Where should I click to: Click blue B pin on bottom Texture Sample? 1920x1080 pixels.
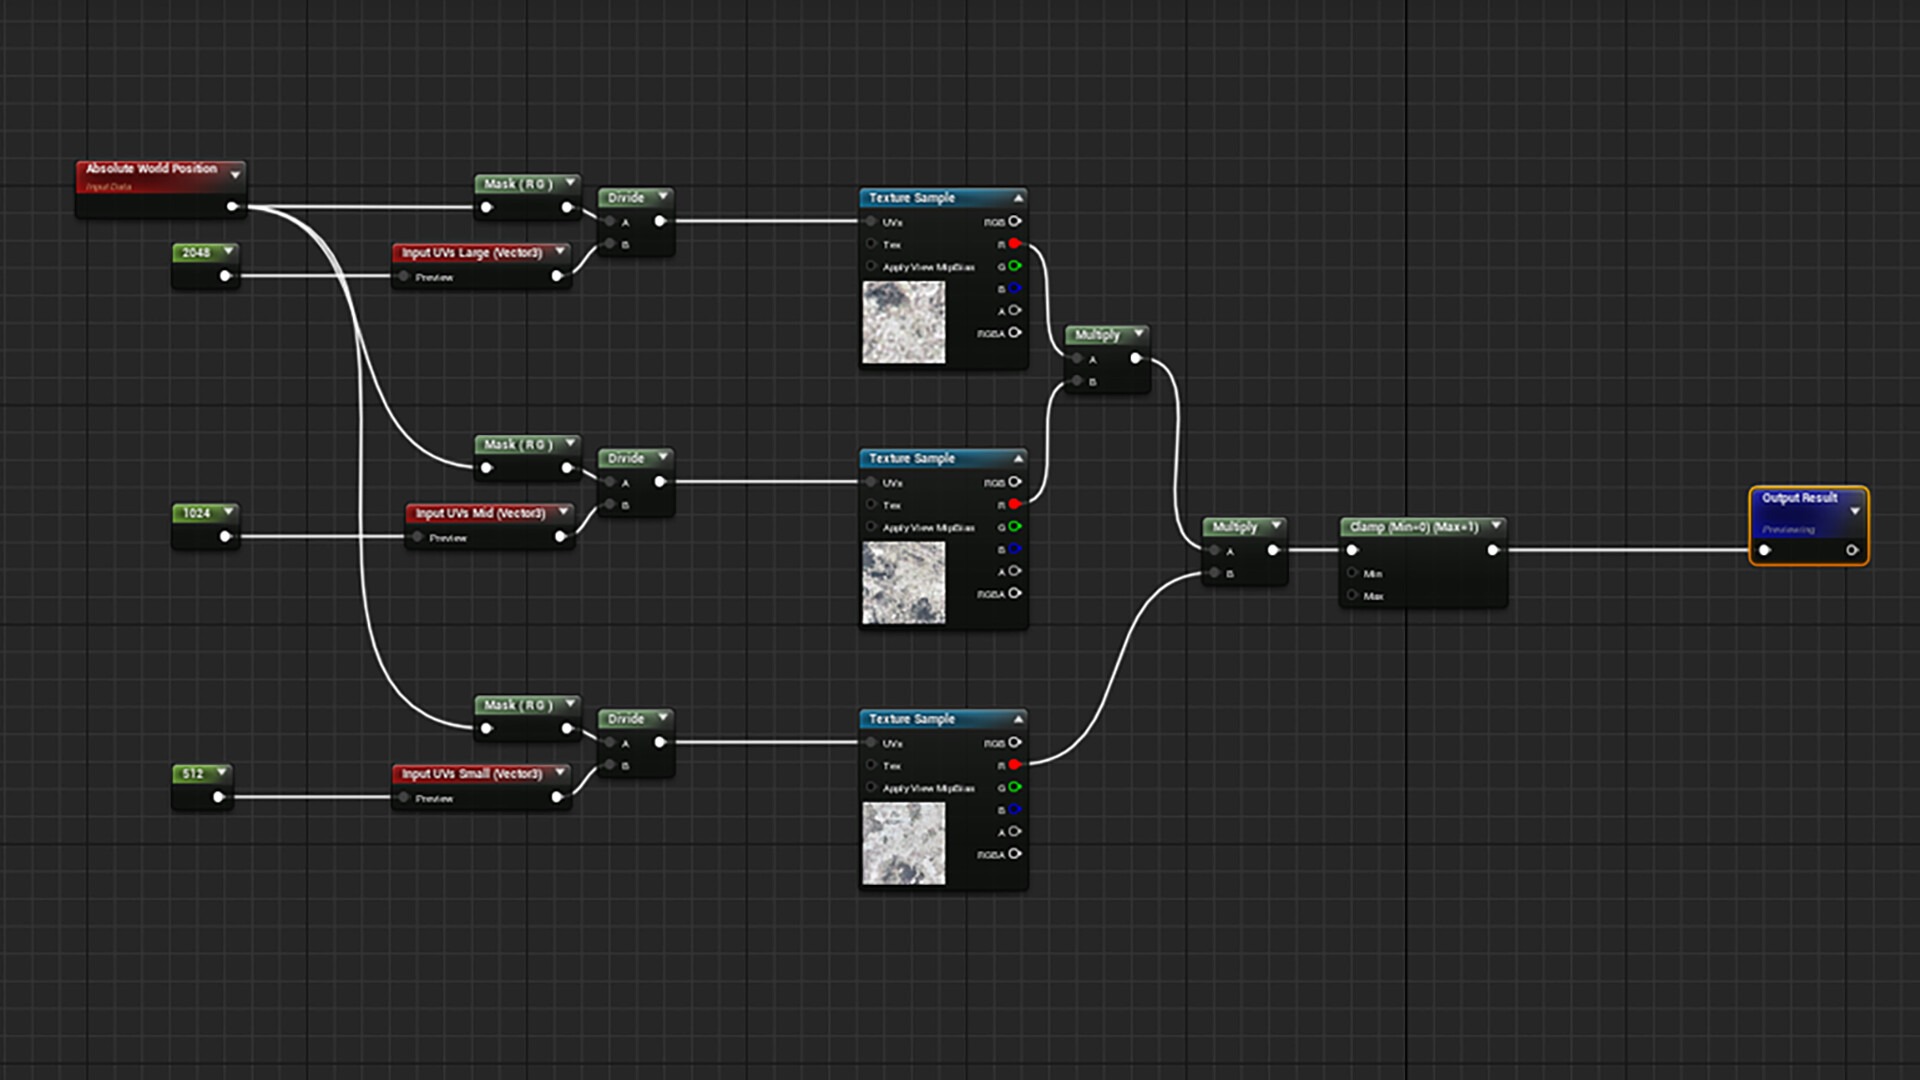coord(1014,810)
